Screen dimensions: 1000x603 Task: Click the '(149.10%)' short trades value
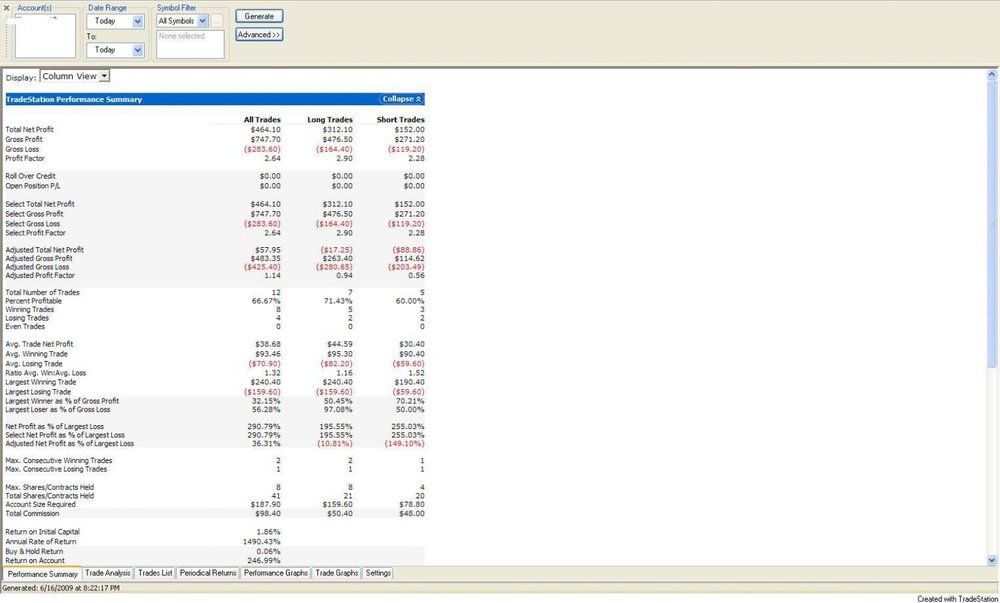point(404,444)
